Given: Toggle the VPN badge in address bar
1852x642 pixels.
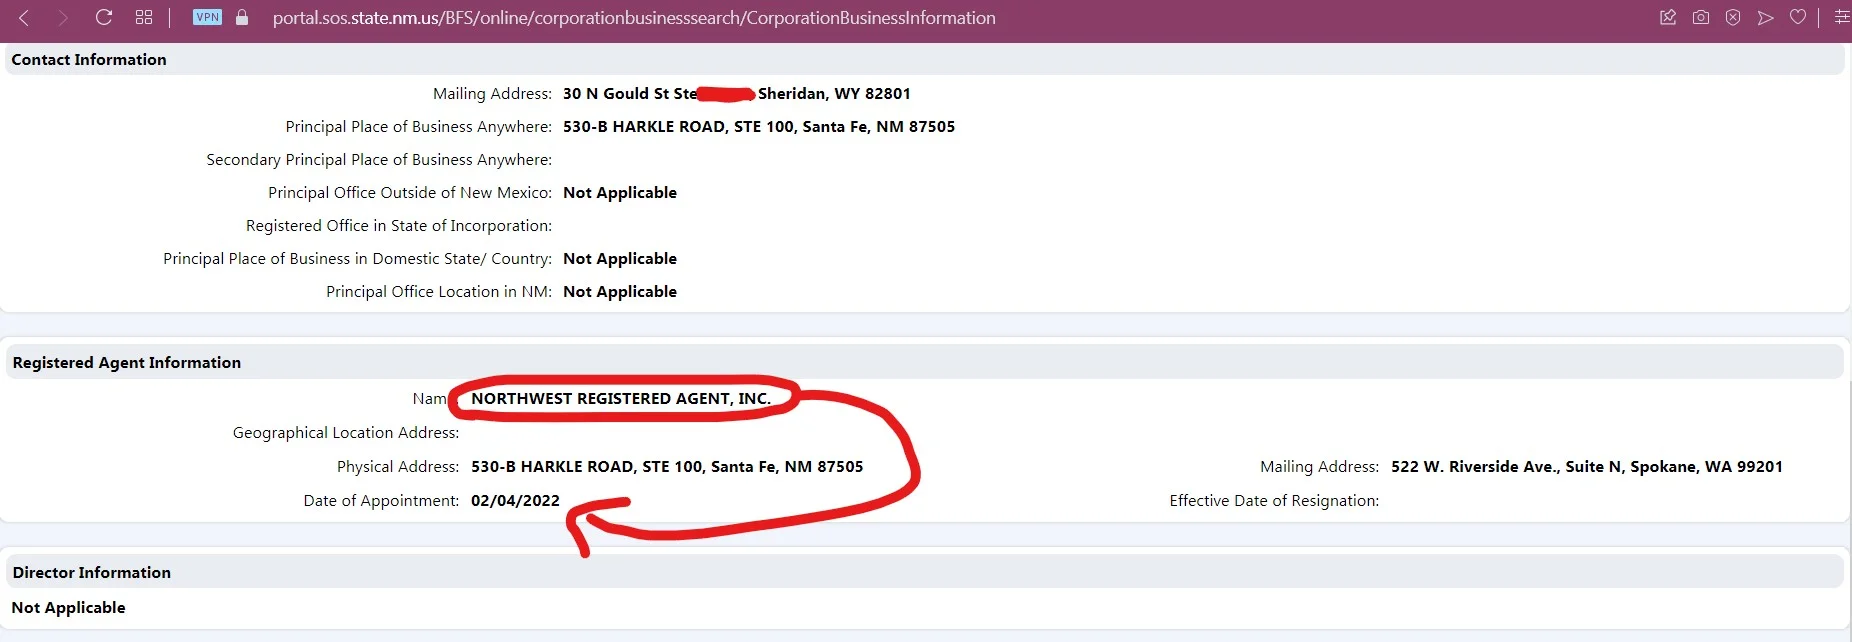Looking at the screenshot, I should pos(207,17).
